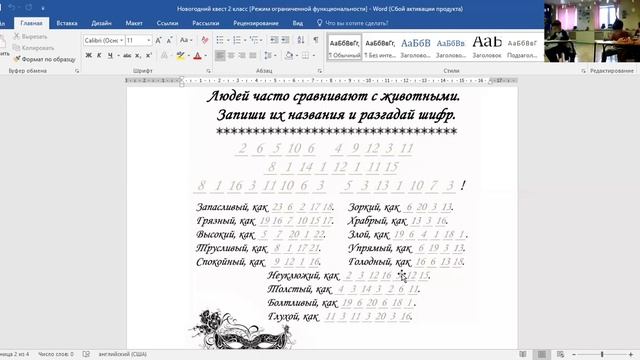Toggle italic К formatting
Viewport: 640px width, 360px height.
pos(99,55)
